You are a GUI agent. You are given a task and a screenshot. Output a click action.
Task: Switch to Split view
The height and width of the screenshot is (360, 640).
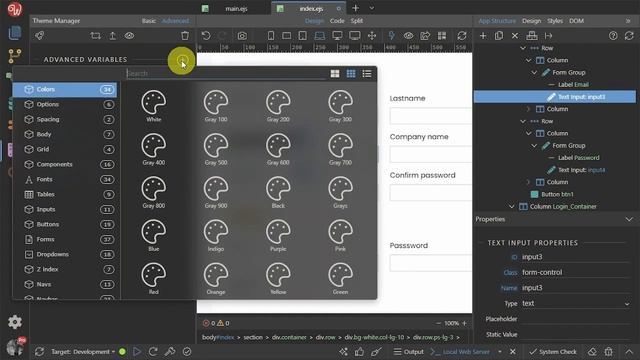click(x=357, y=21)
